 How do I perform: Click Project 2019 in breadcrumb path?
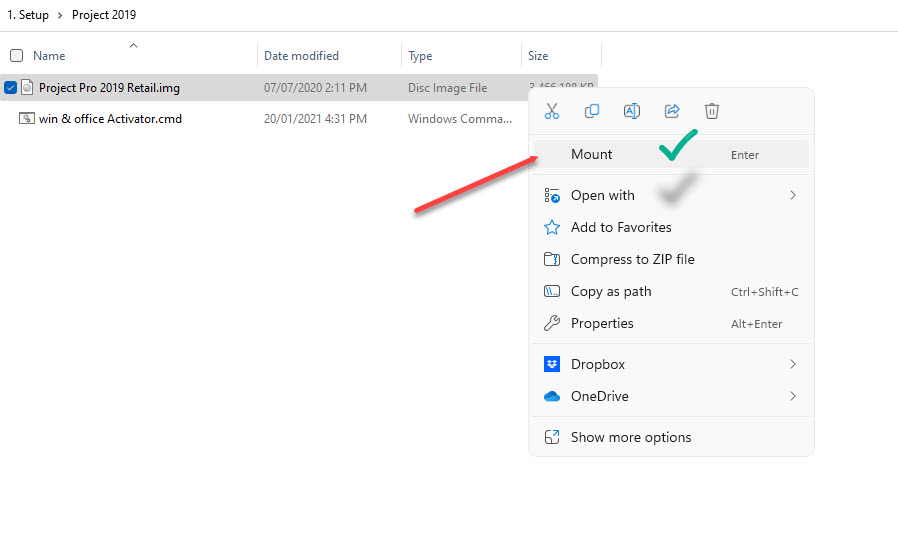click(104, 15)
